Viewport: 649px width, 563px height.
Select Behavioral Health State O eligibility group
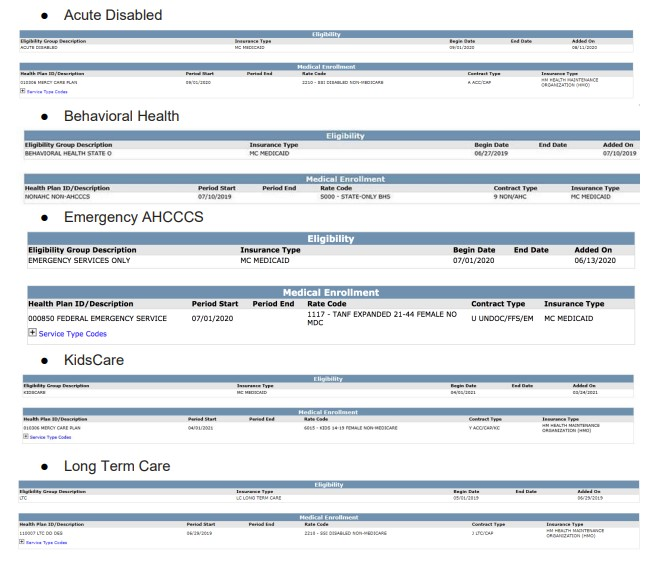pos(69,155)
